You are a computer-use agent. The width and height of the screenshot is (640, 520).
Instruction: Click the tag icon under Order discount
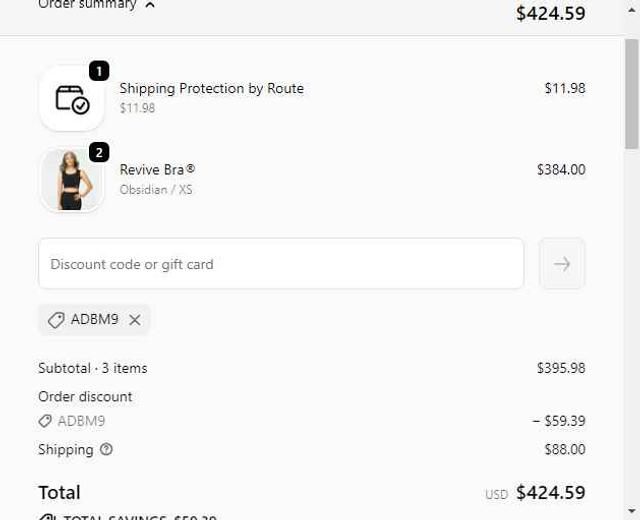tap(45, 421)
